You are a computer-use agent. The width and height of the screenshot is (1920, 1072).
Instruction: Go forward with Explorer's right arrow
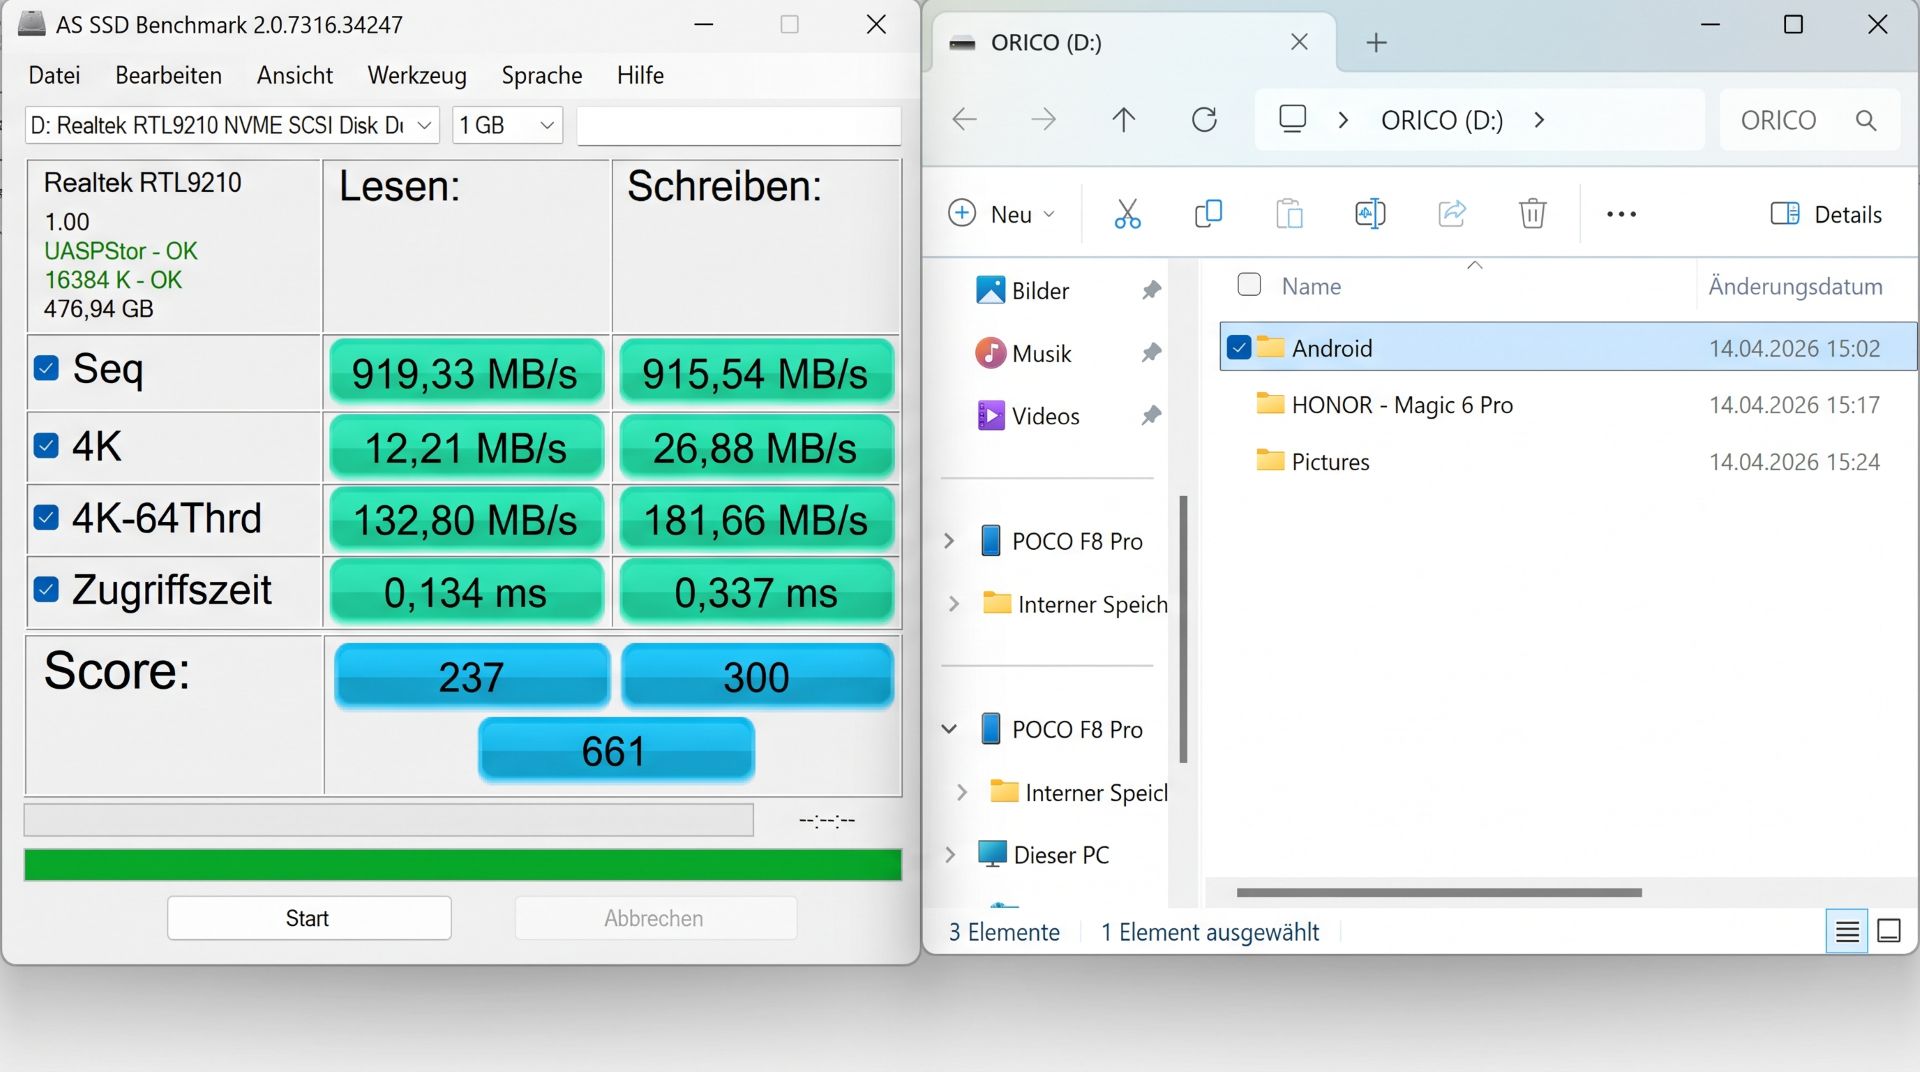pyautogui.click(x=1043, y=120)
